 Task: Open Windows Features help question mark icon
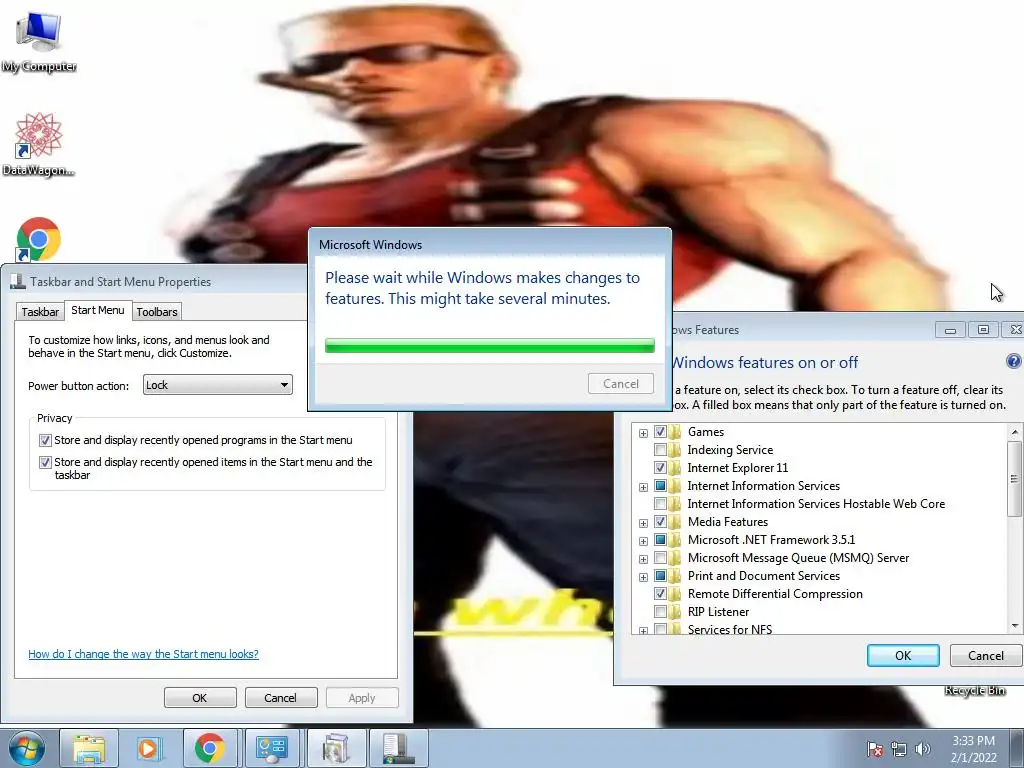[1014, 361]
